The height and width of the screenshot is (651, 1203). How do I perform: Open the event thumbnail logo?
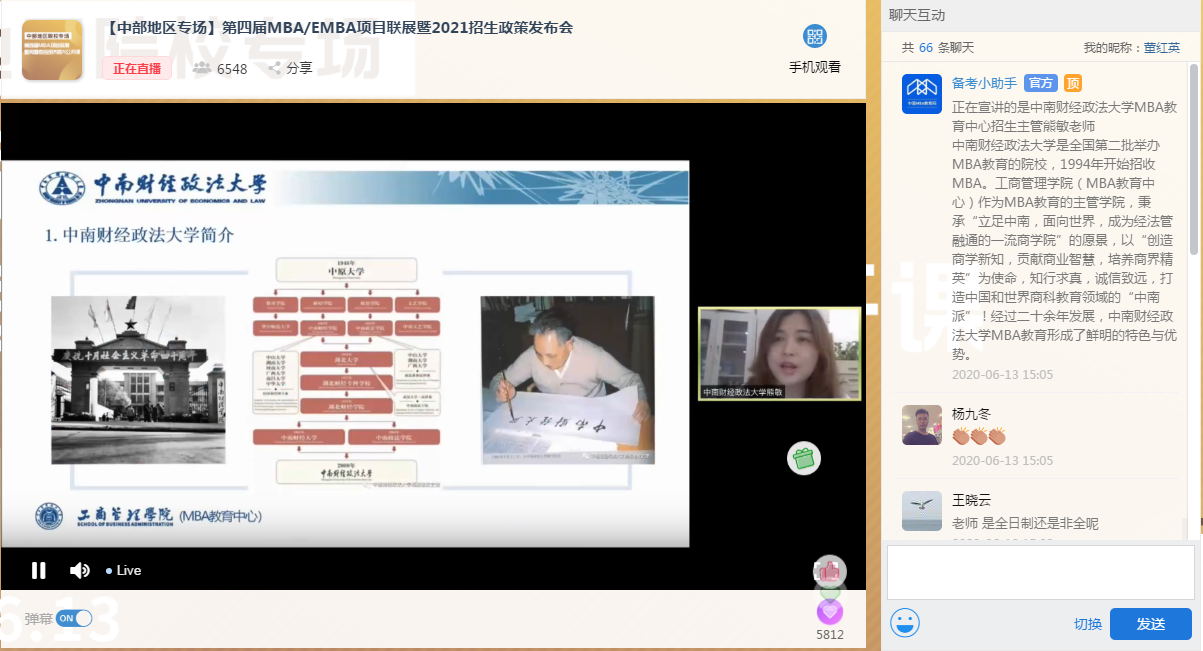[52, 50]
